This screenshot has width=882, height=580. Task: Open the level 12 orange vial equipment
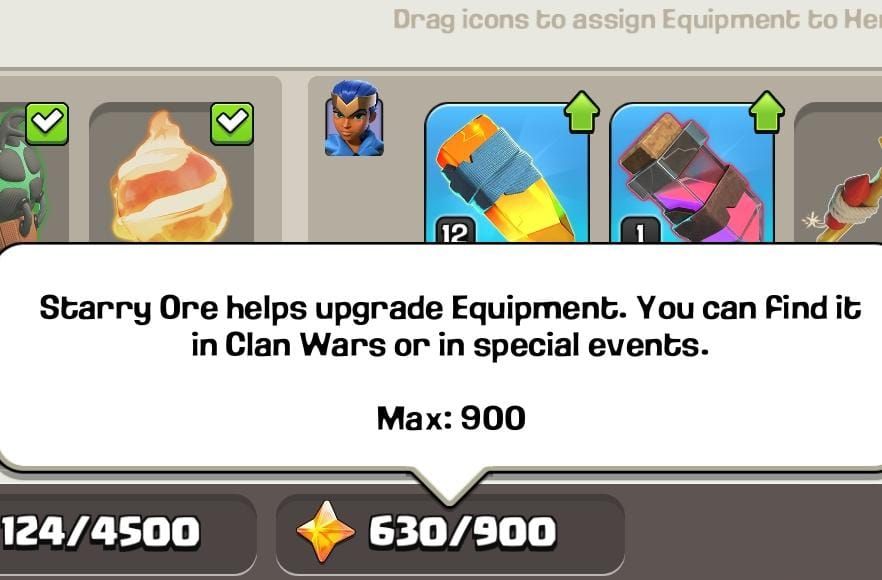(507, 174)
